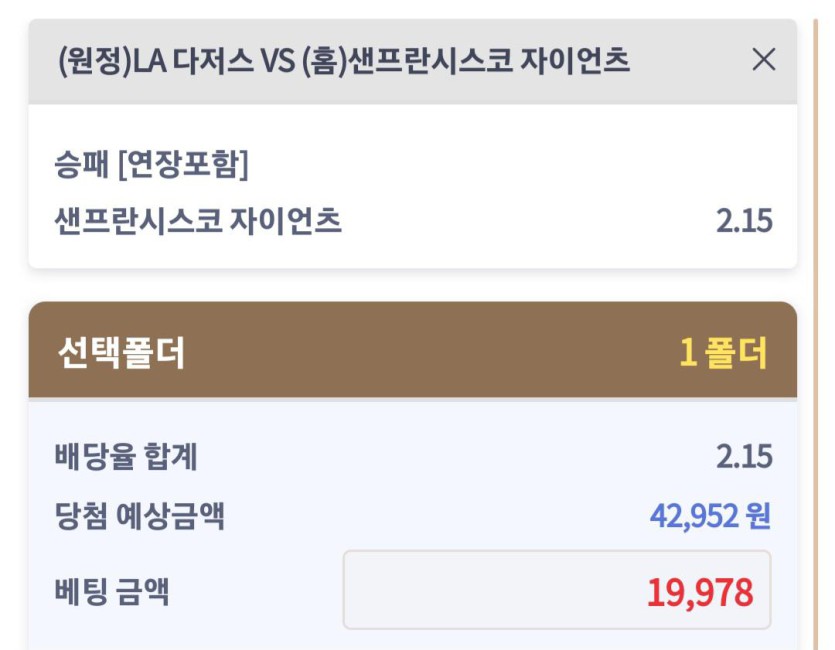This screenshot has width=835, height=650.
Task: Click the 2.15 total odds value
Action: pos(744,457)
